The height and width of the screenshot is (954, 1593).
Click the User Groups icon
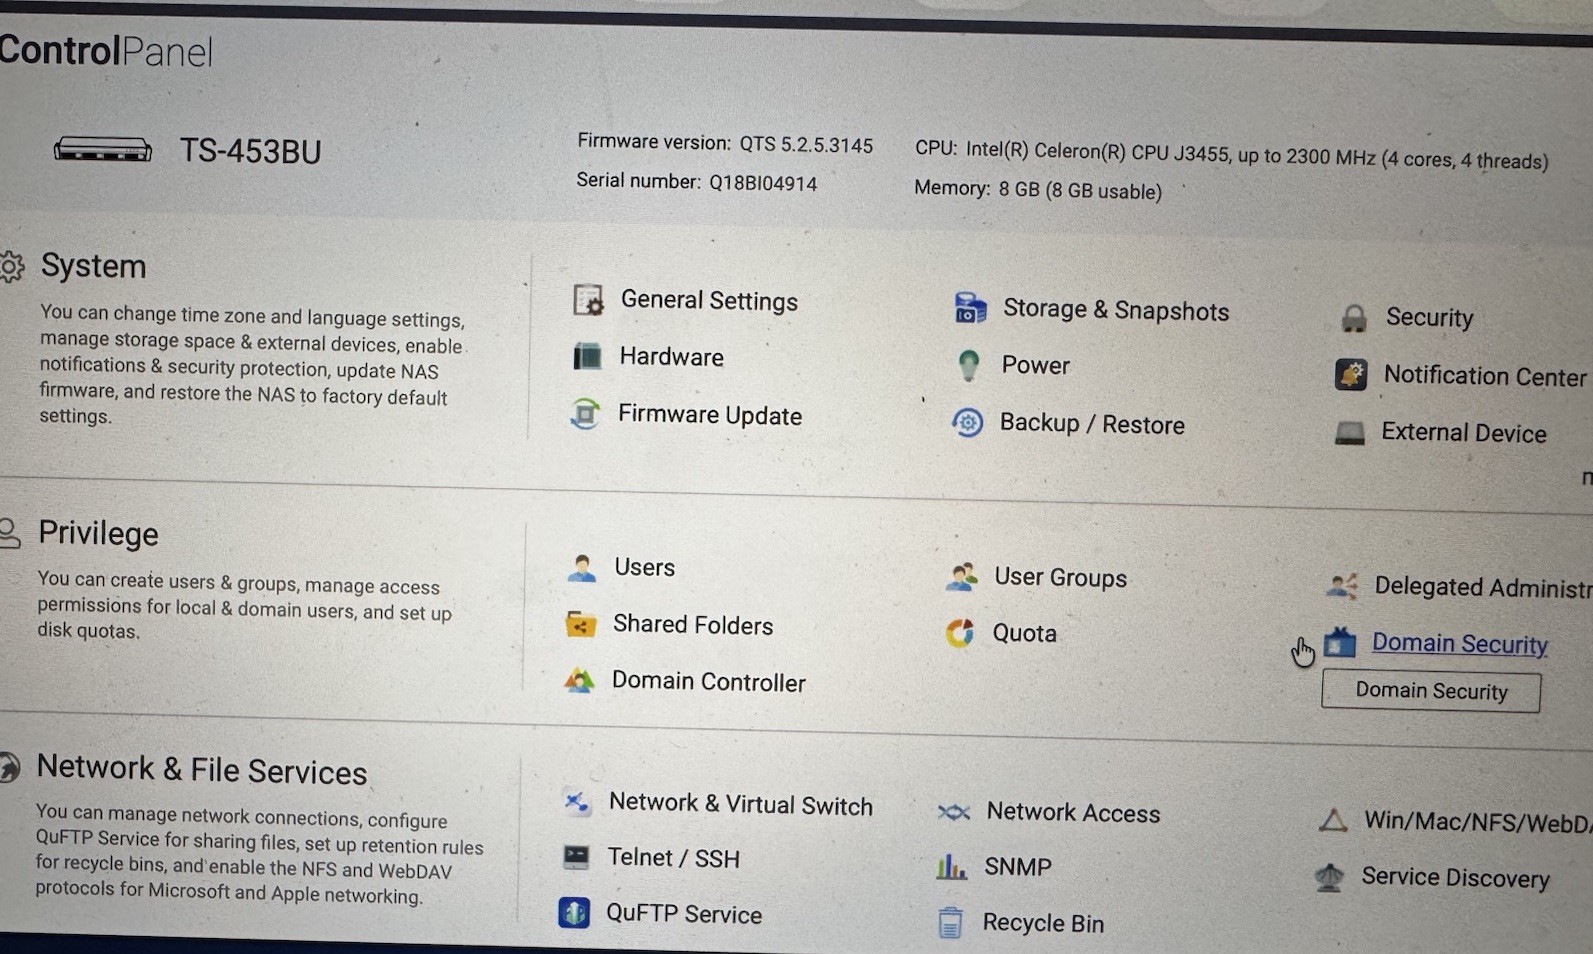961,577
